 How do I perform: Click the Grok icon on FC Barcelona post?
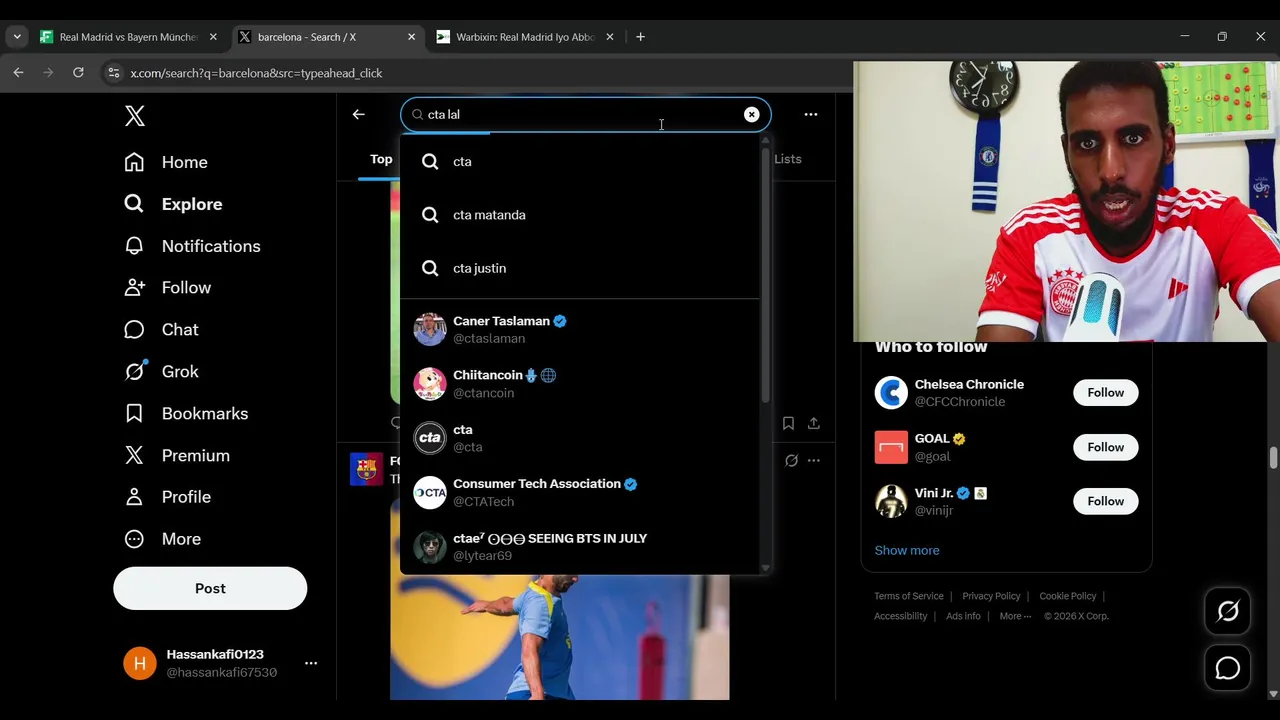[x=791, y=460]
